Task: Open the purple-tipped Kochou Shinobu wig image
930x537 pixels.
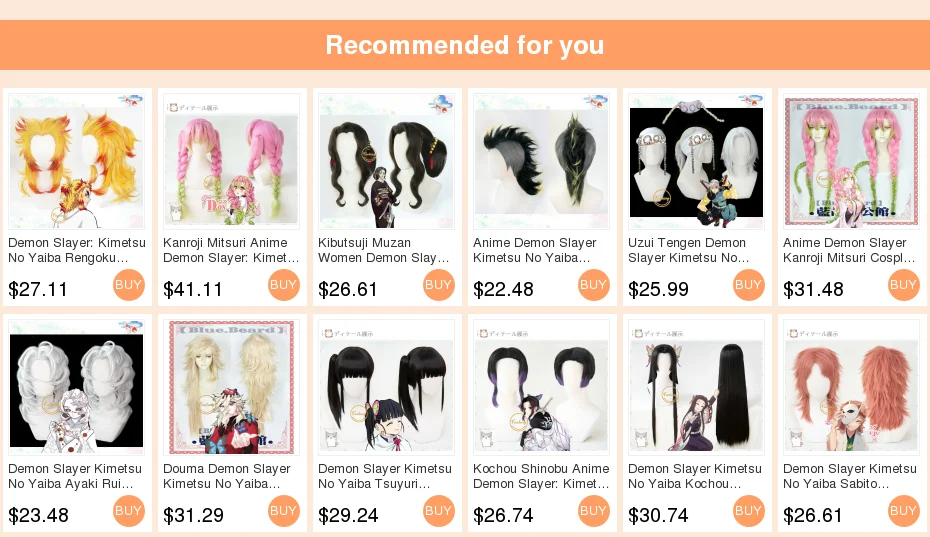Action: (542, 387)
